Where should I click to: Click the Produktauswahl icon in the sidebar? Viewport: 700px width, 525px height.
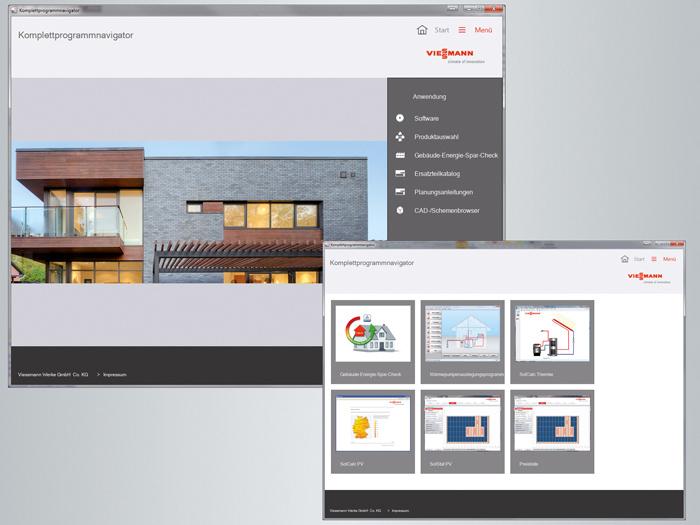pyautogui.click(x=400, y=136)
